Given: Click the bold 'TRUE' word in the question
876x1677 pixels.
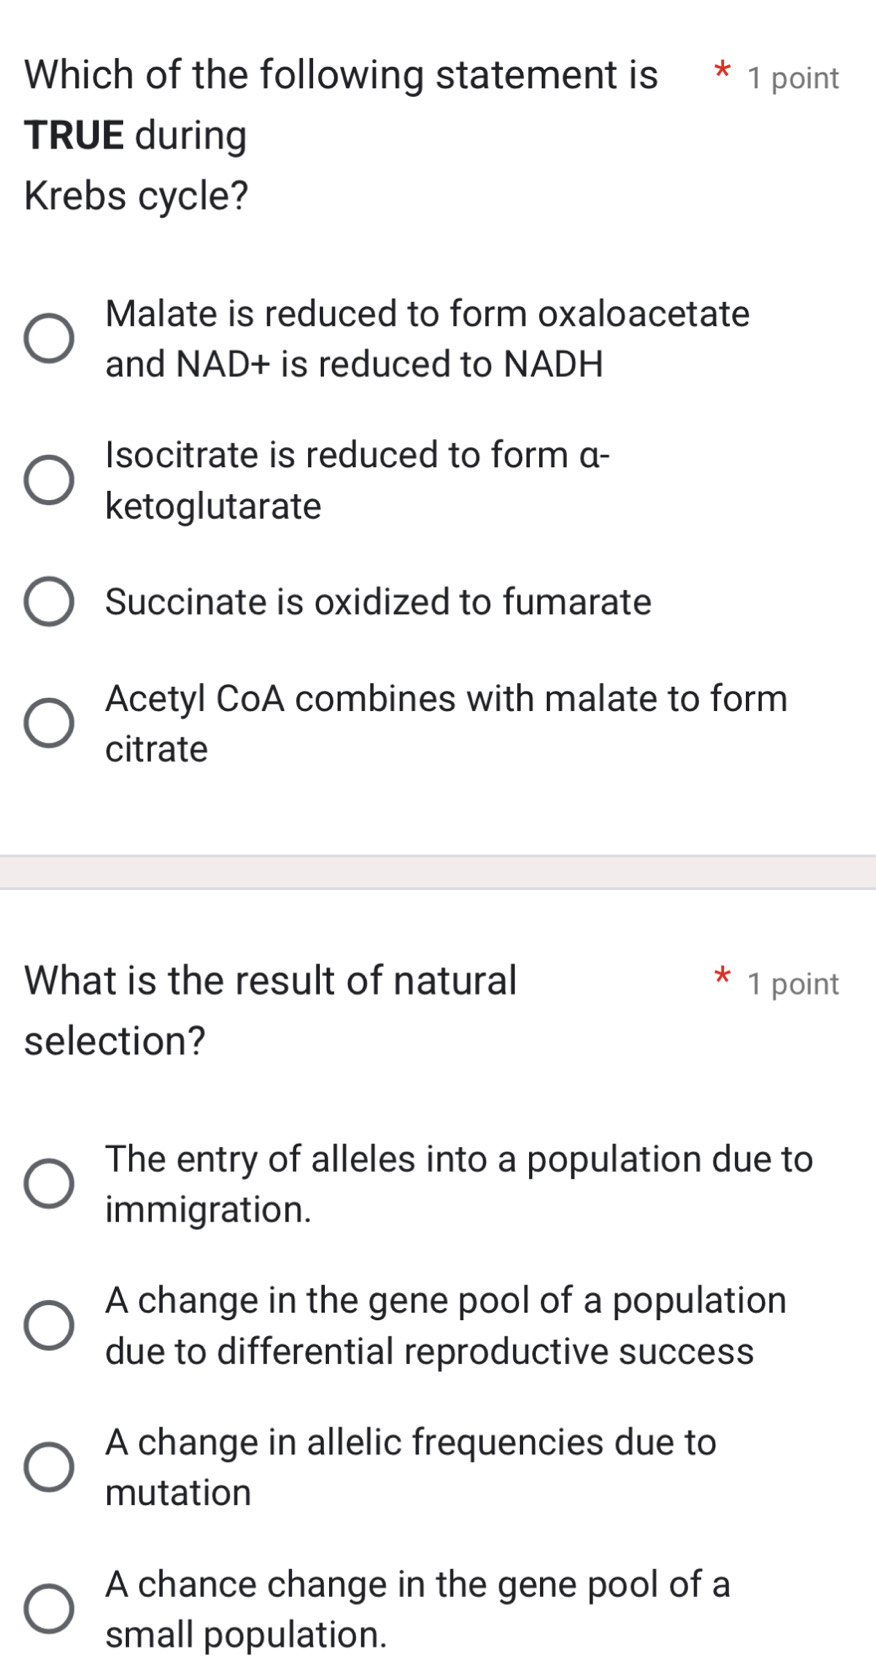Looking at the screenshot, I should coord(72,135).
